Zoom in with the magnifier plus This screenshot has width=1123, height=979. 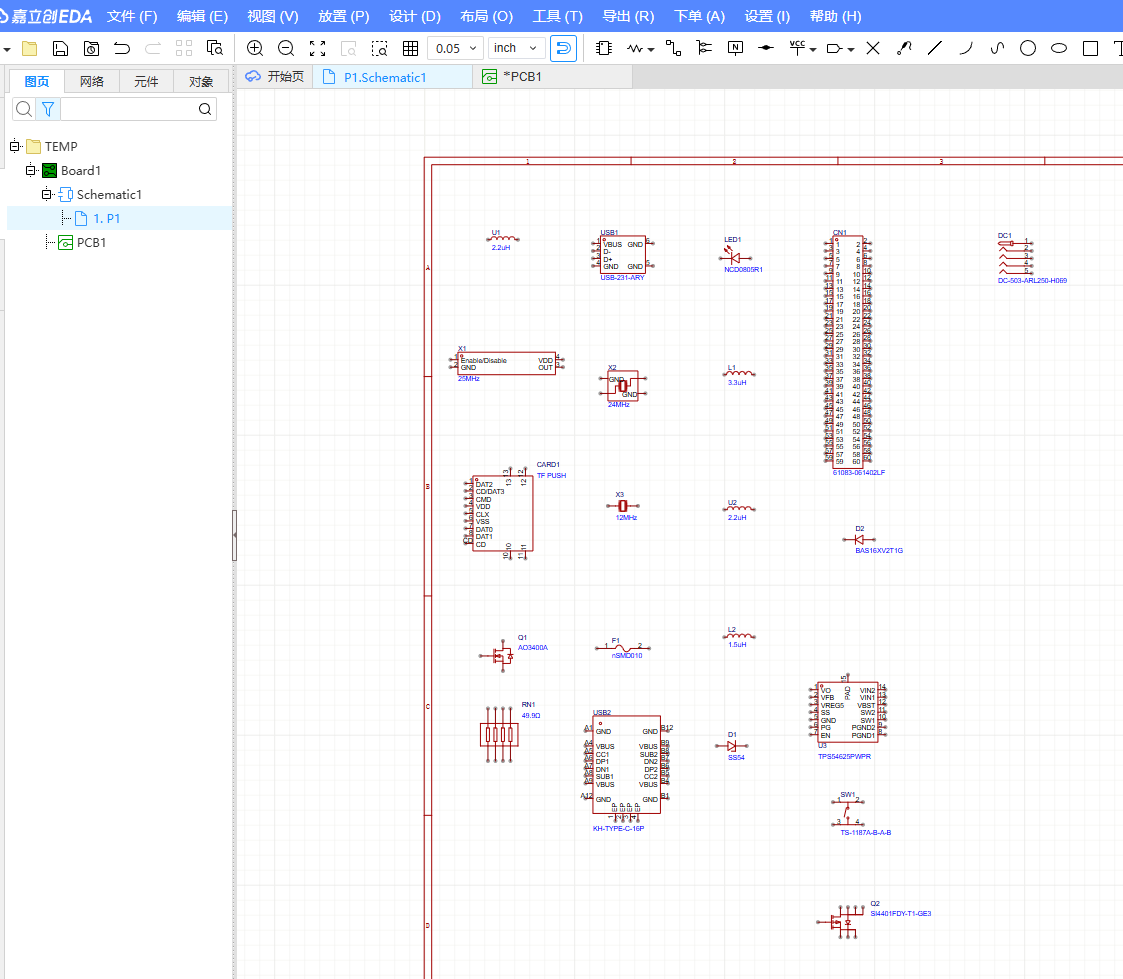tap(254, 49)
